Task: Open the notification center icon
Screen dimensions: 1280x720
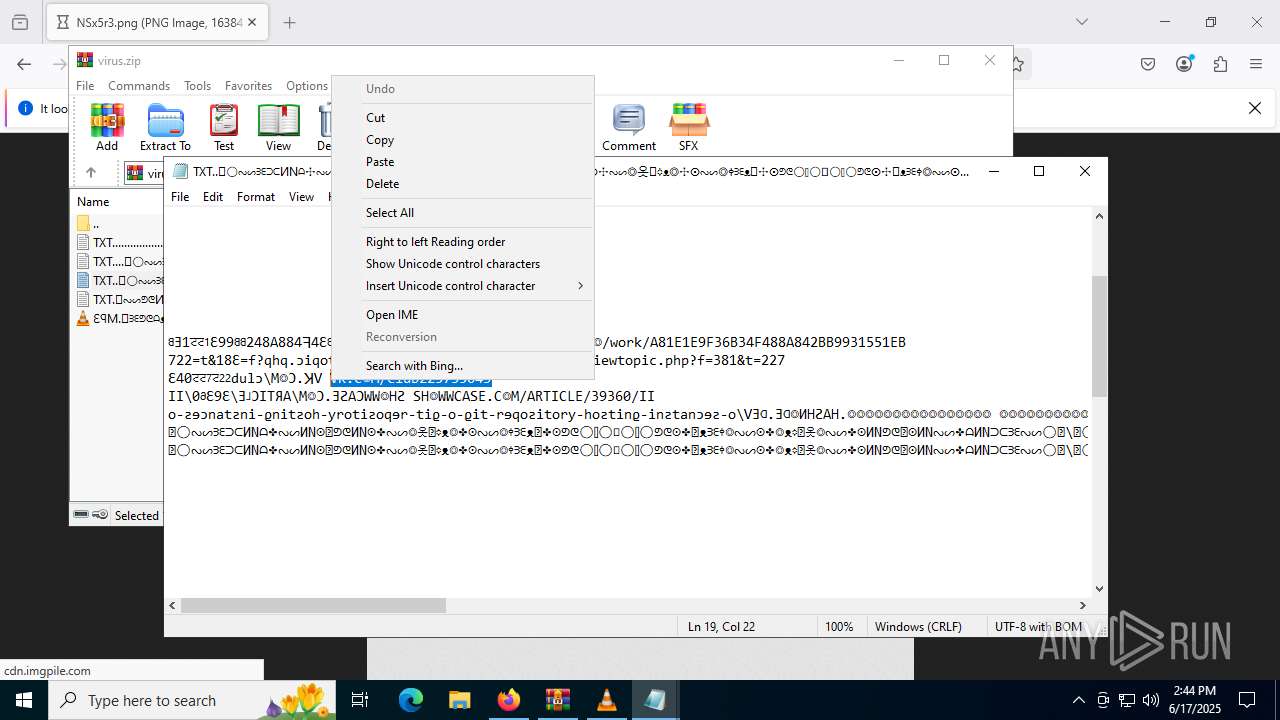Action: tap(1247, 700)
